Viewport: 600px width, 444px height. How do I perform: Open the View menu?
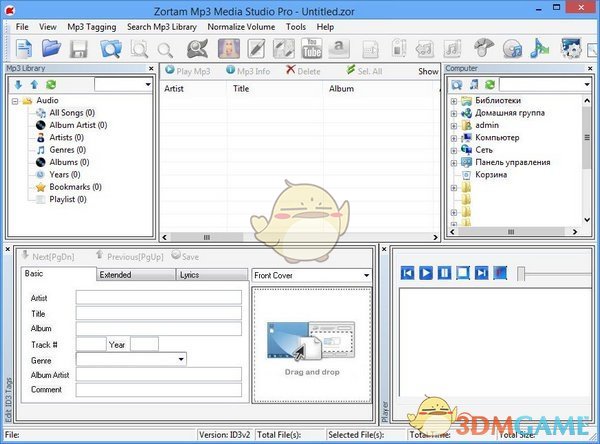point(47,27)
